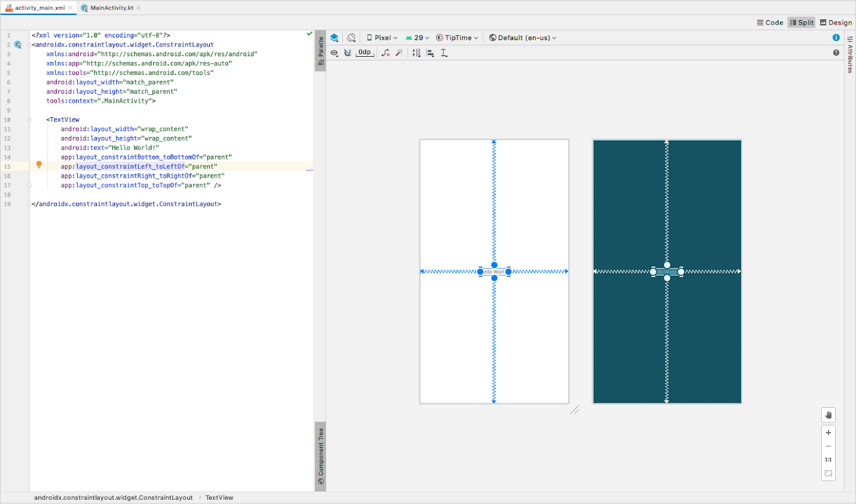Click the top constraint handle in design view
Screen dimensions: 856x504
coord(494,265)
